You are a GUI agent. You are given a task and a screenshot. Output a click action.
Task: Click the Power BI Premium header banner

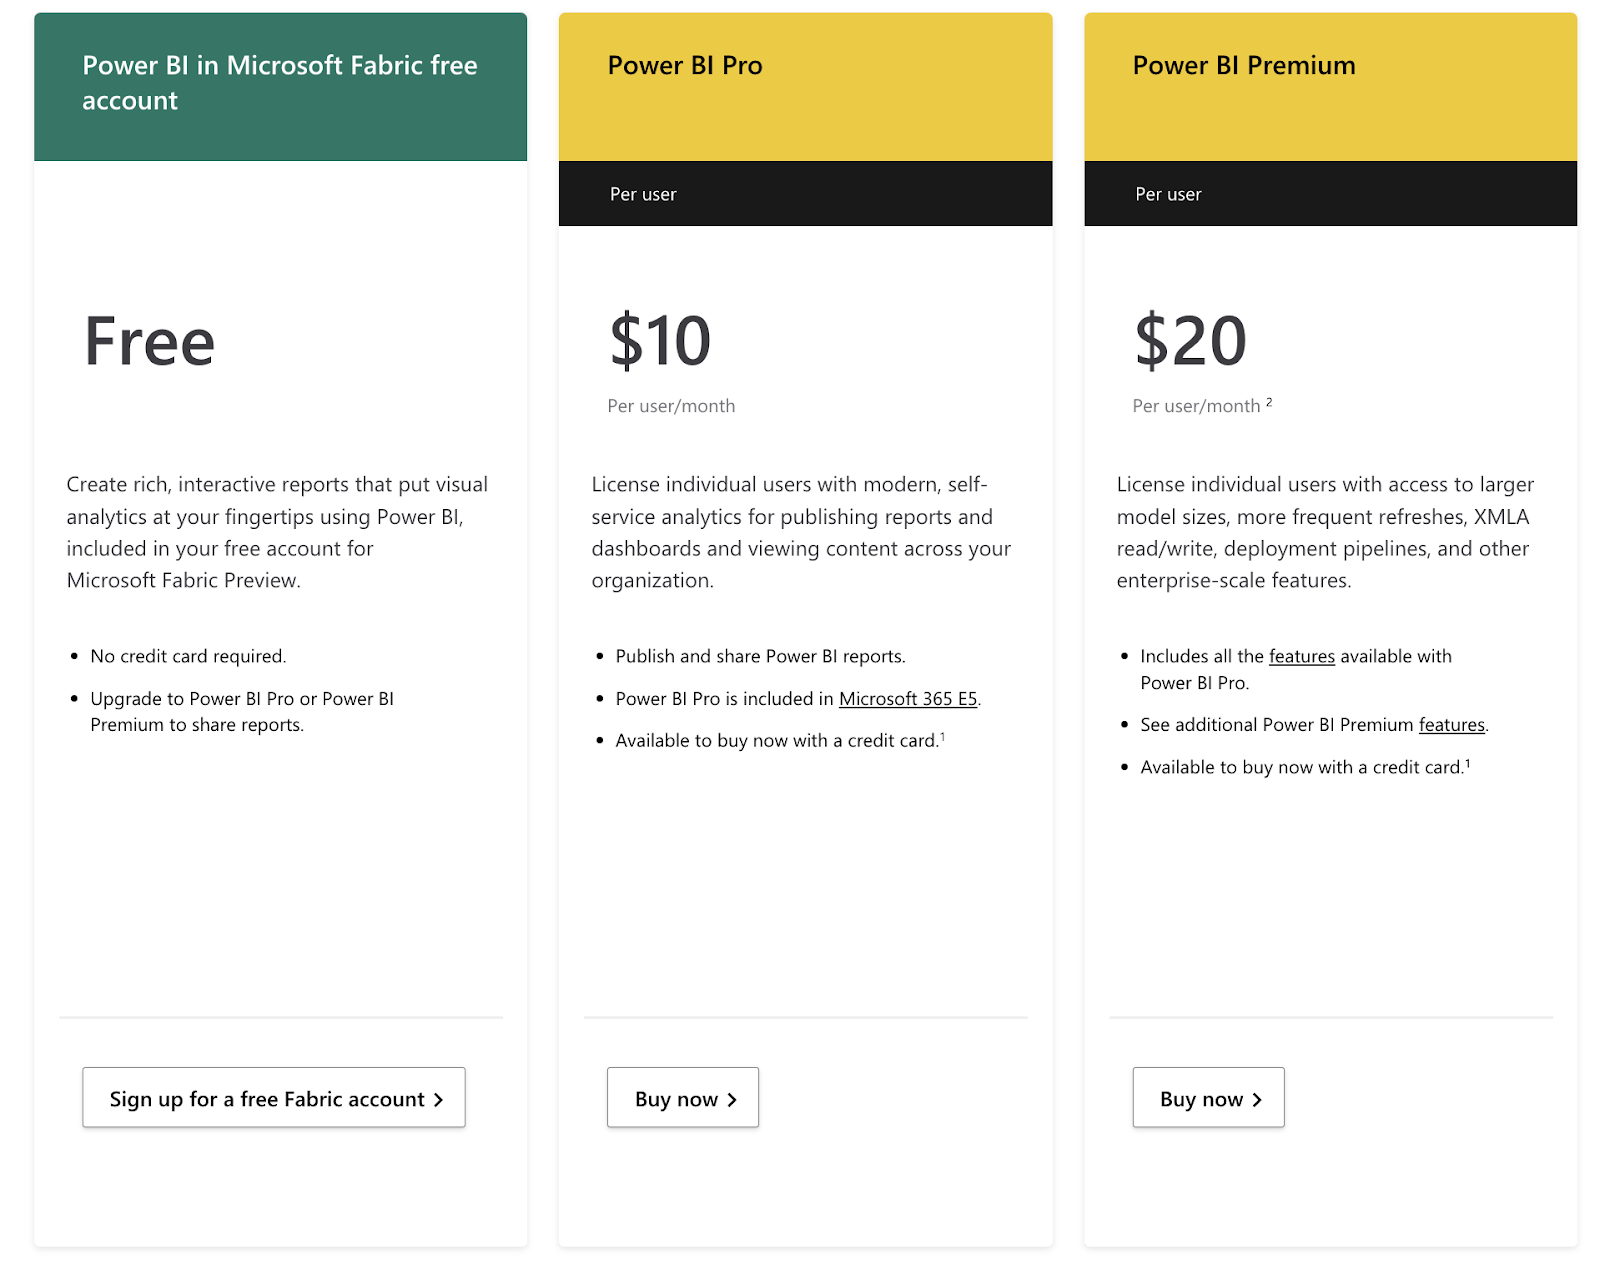click(1330, 80)
